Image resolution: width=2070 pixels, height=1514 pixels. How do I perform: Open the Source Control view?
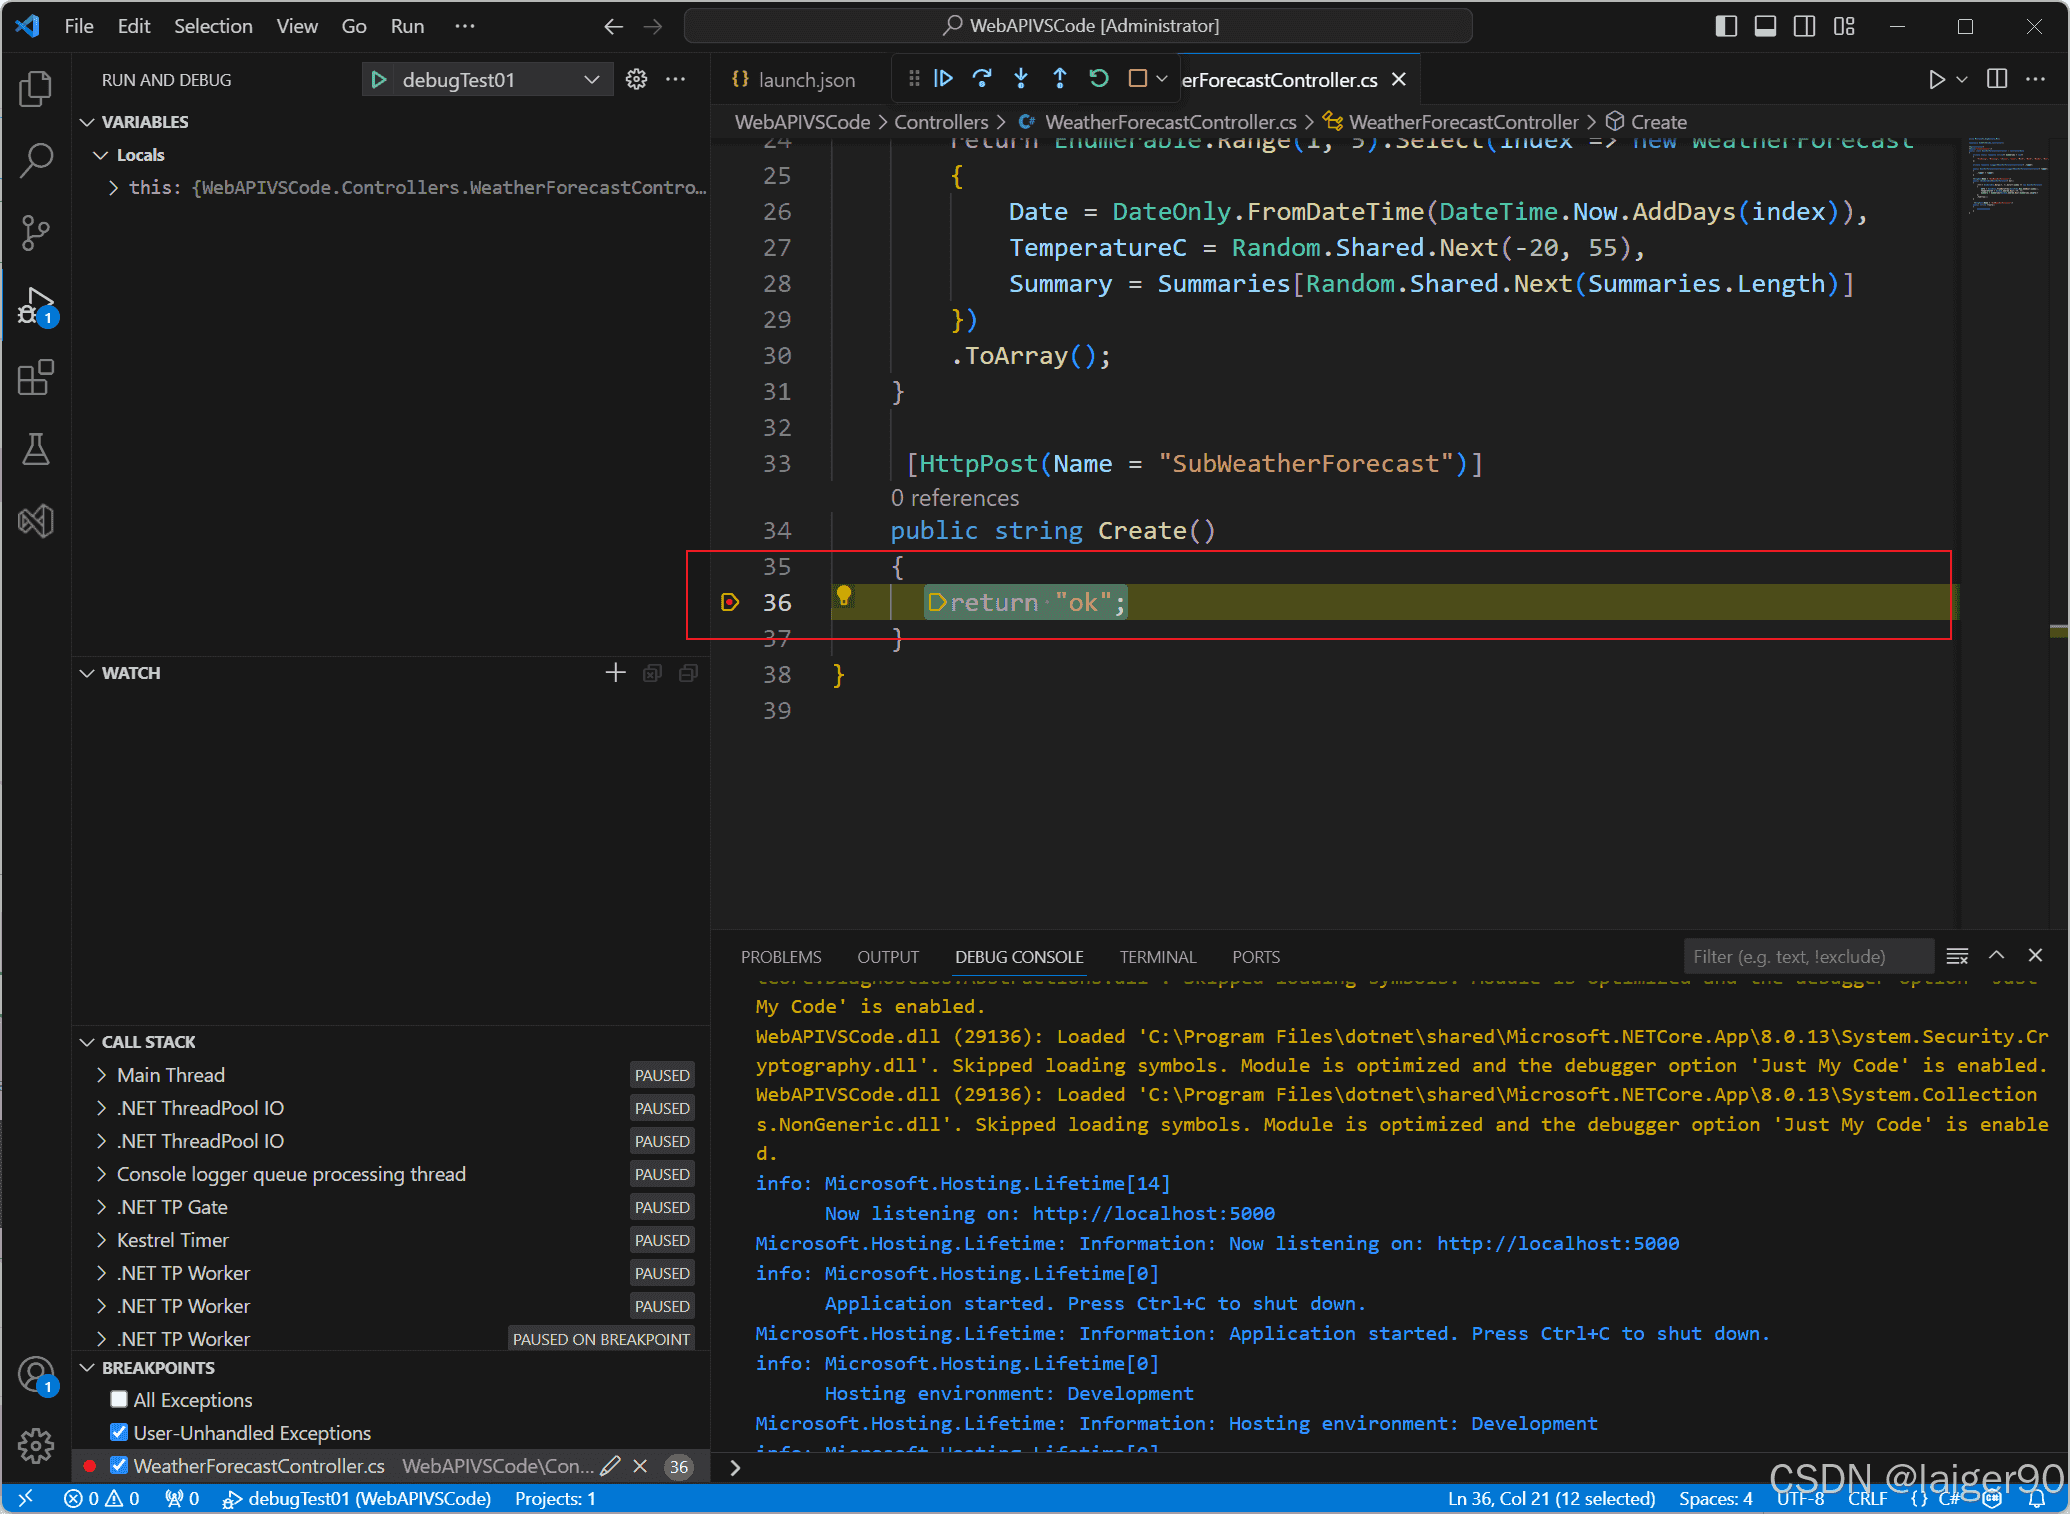click(36, 233)
